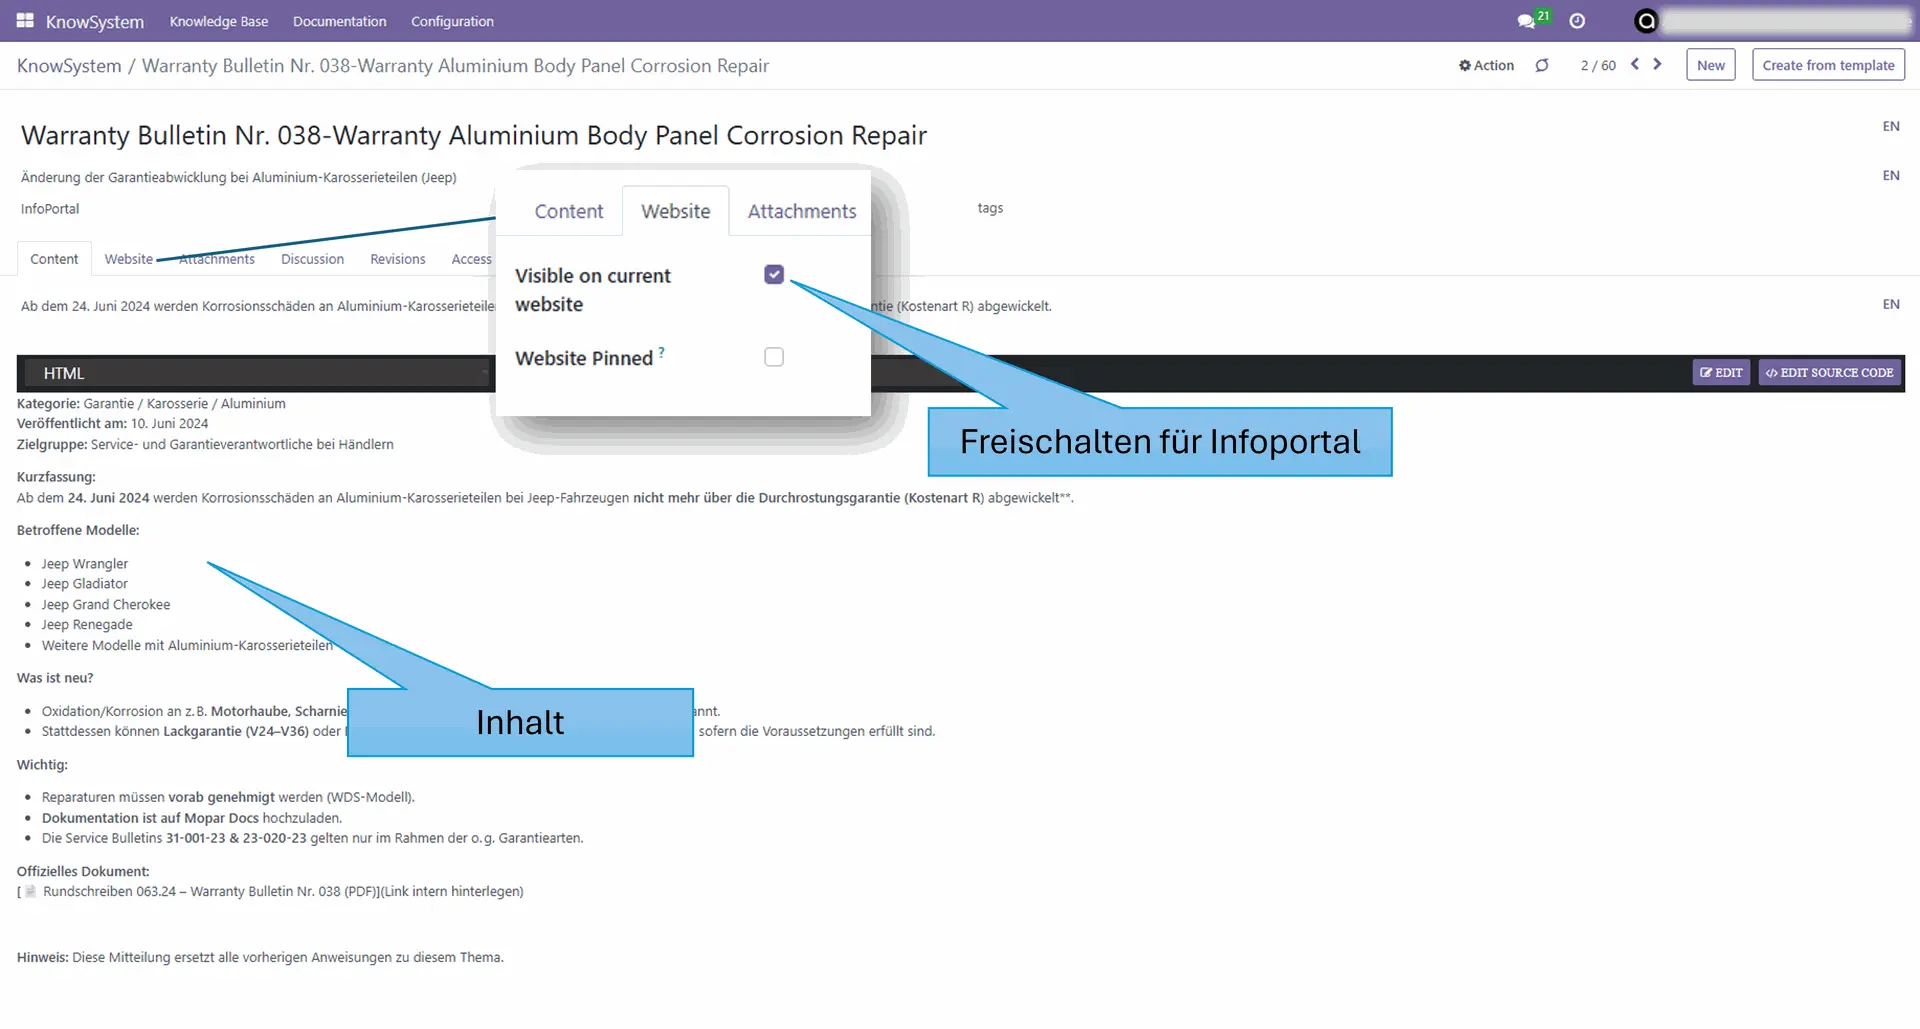This screenshot has height=1029, width=1920.
Task: Click the New button
Action: pos(1710,65)
